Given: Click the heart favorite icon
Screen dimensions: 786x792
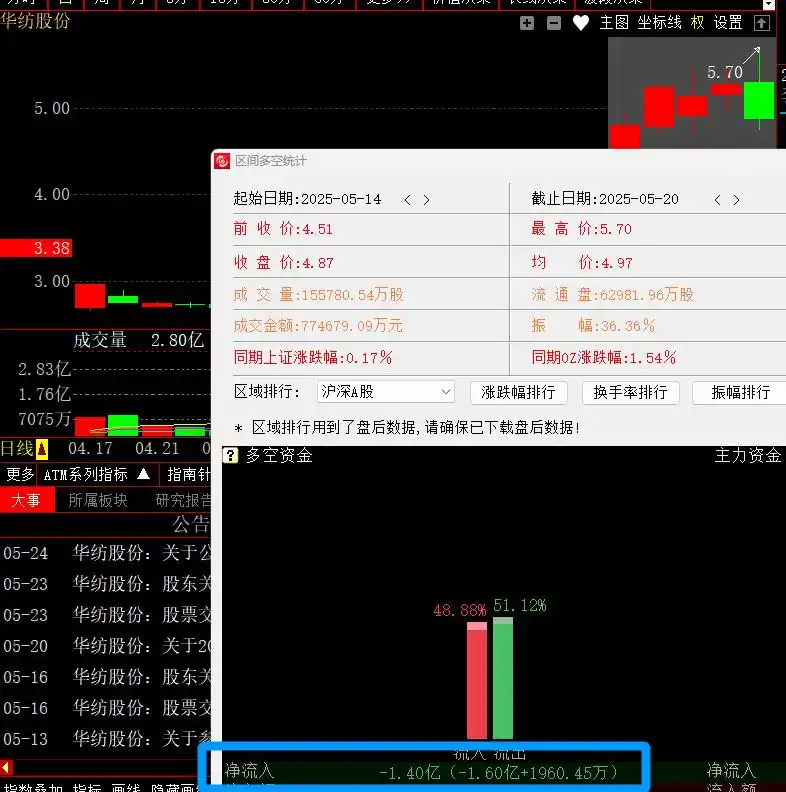Looking at the screenshot, I should (581, 23).
